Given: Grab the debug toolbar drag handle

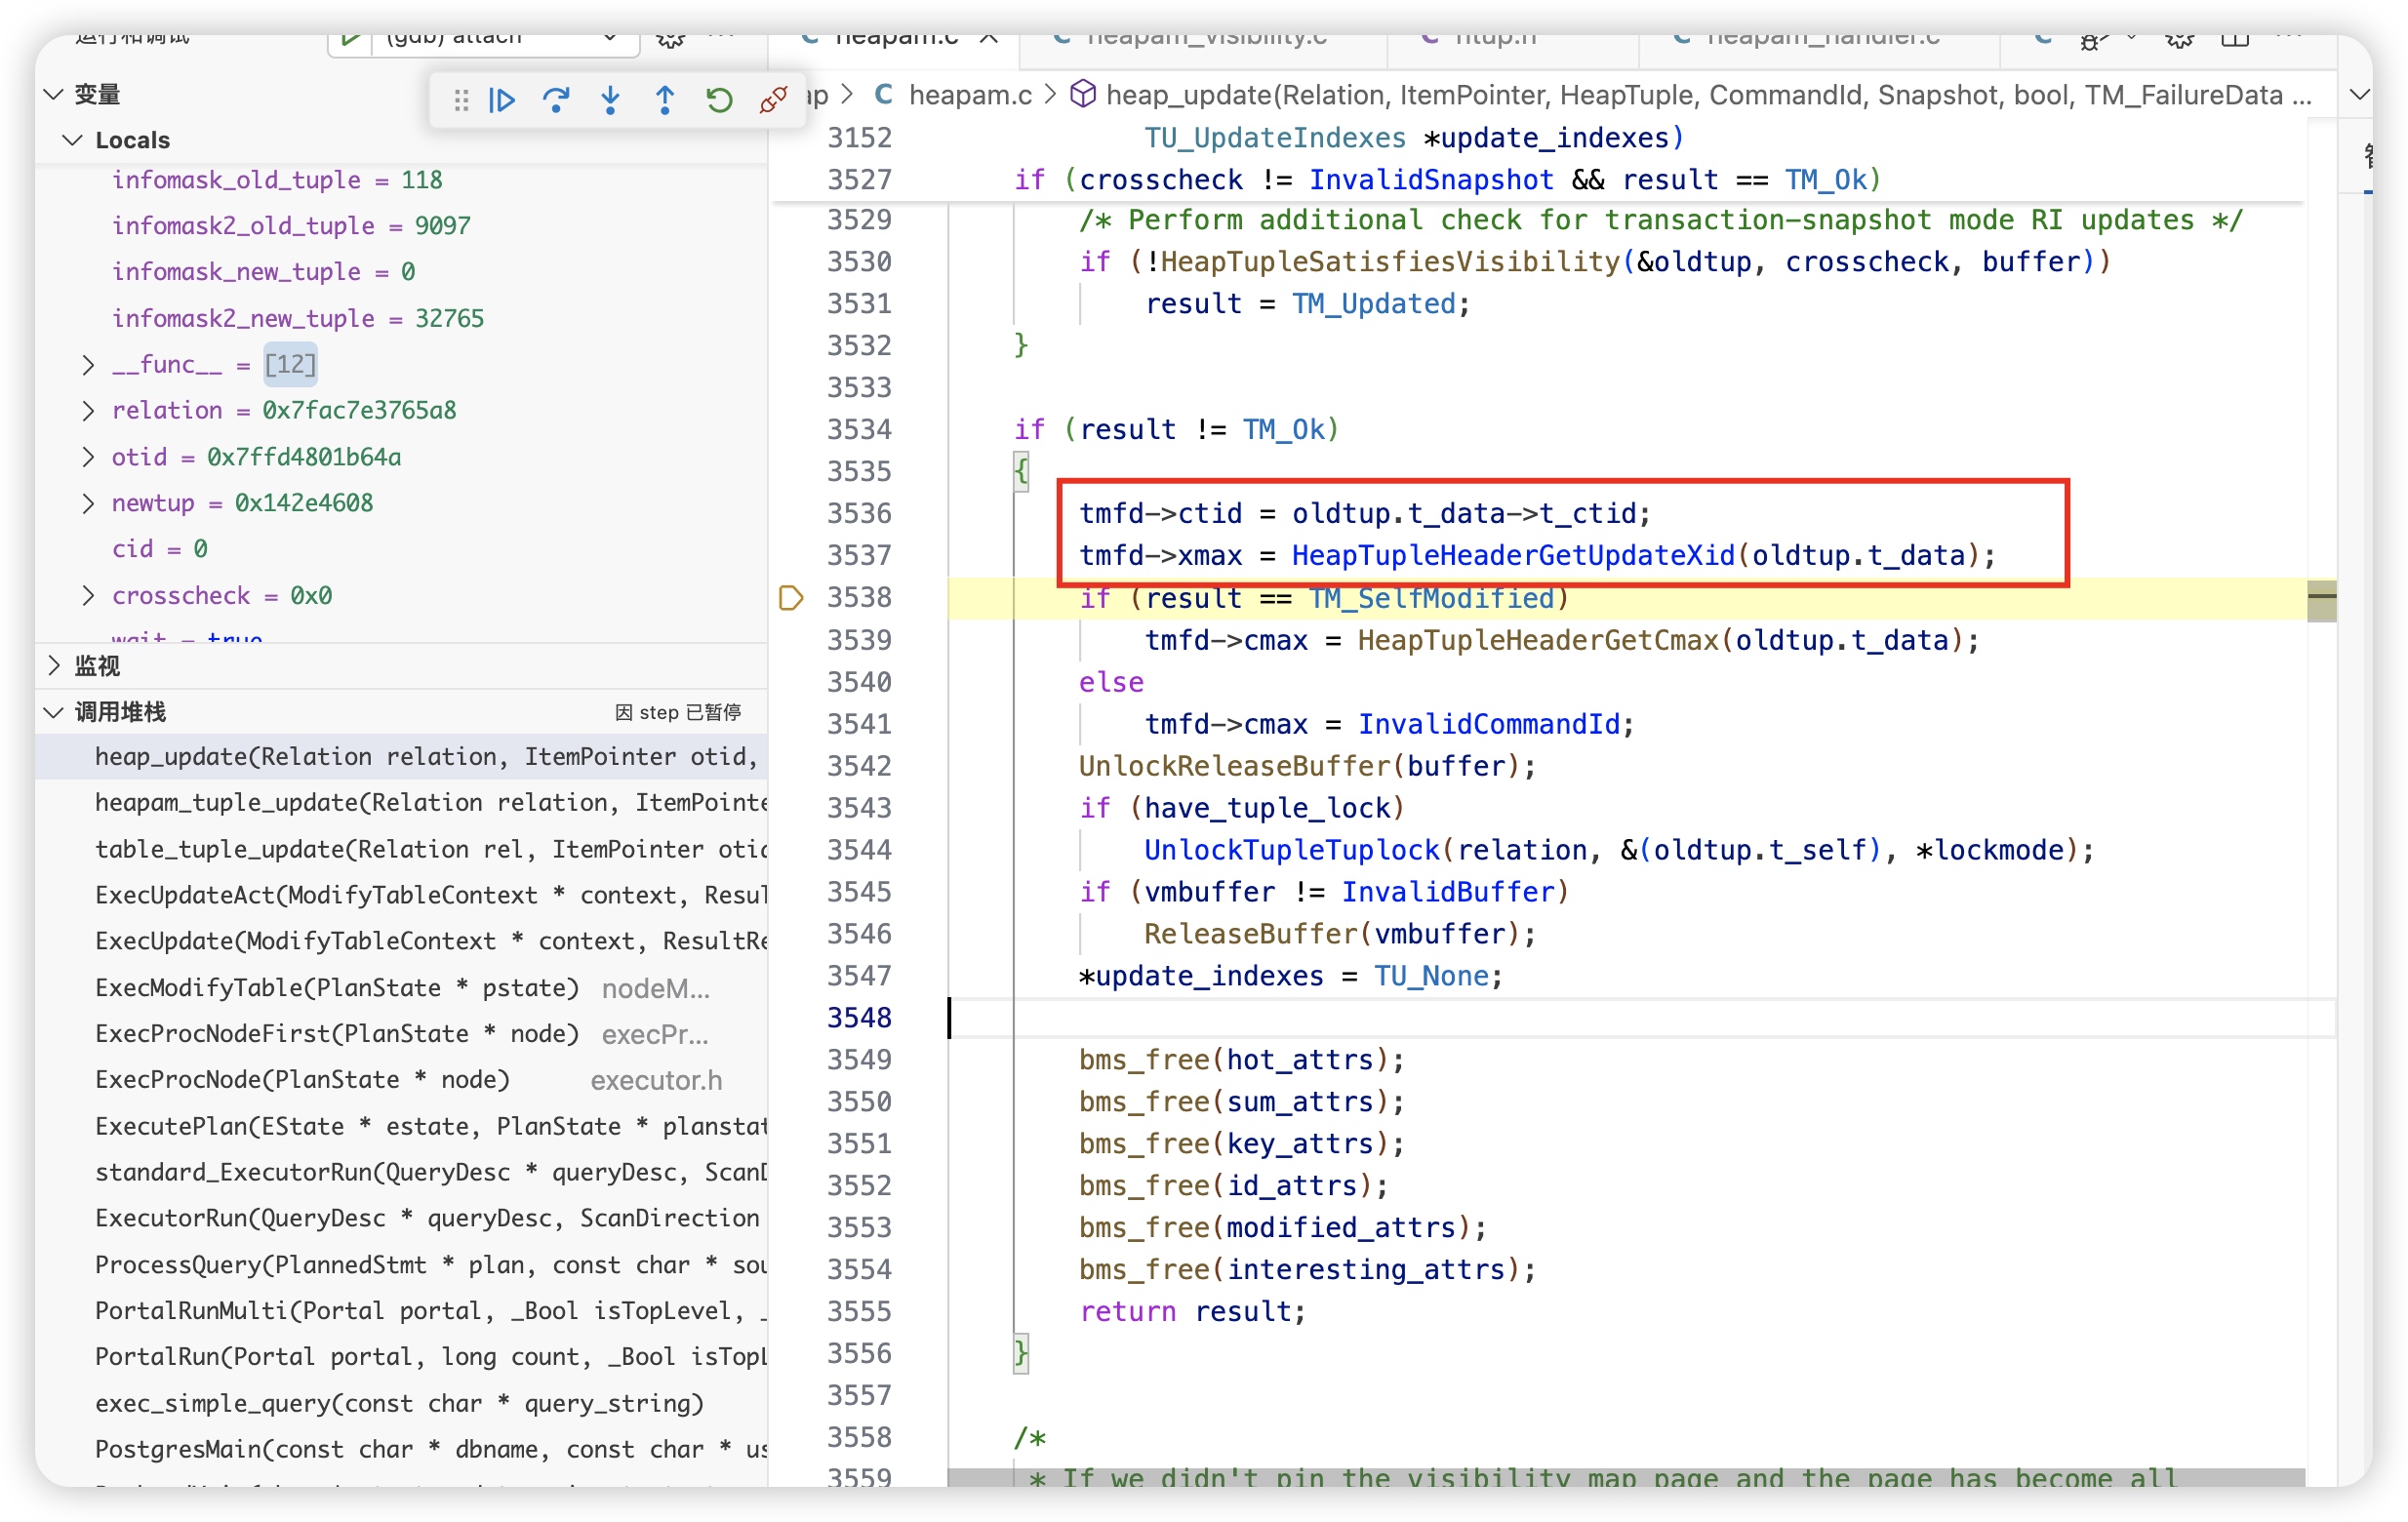Looking at the screenshot, I should [461, 100].
